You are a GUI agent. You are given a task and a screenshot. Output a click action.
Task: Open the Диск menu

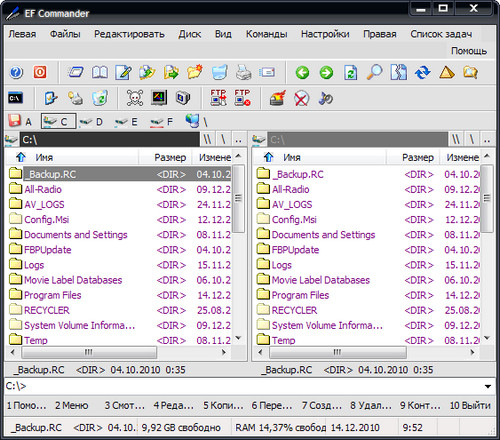click(190, 34)
